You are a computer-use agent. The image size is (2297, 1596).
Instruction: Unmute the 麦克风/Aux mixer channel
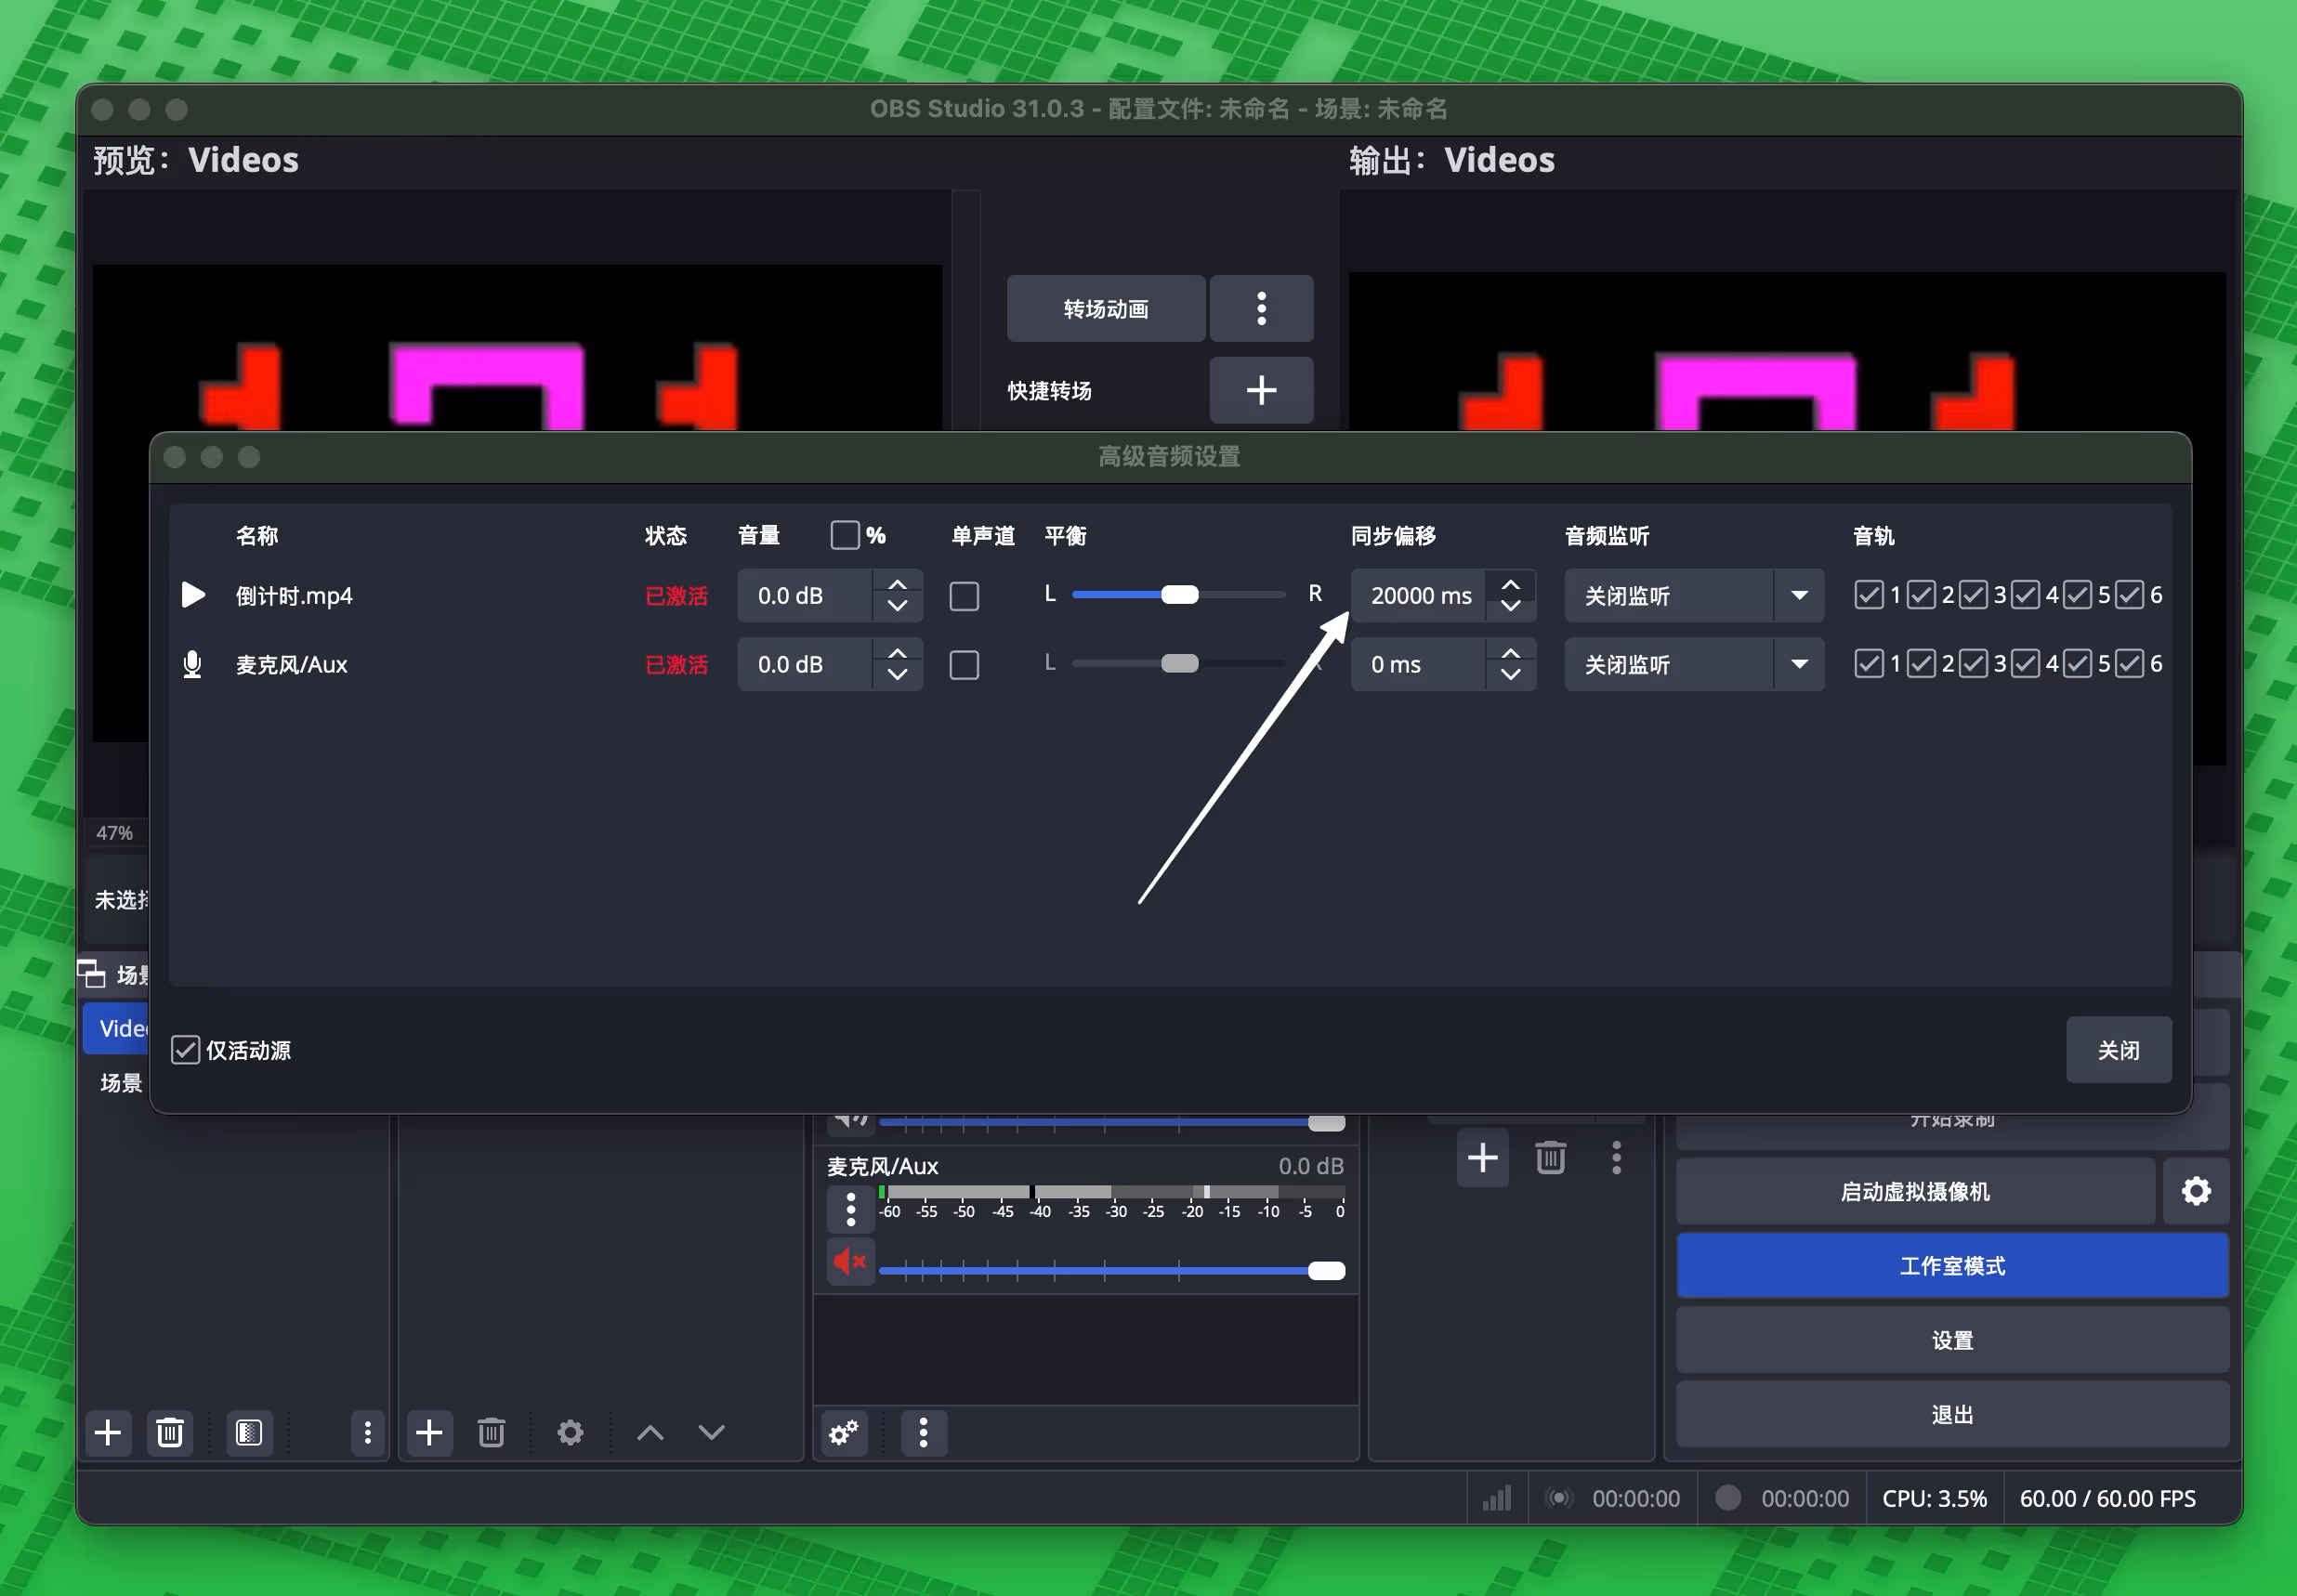[850, 1262]
